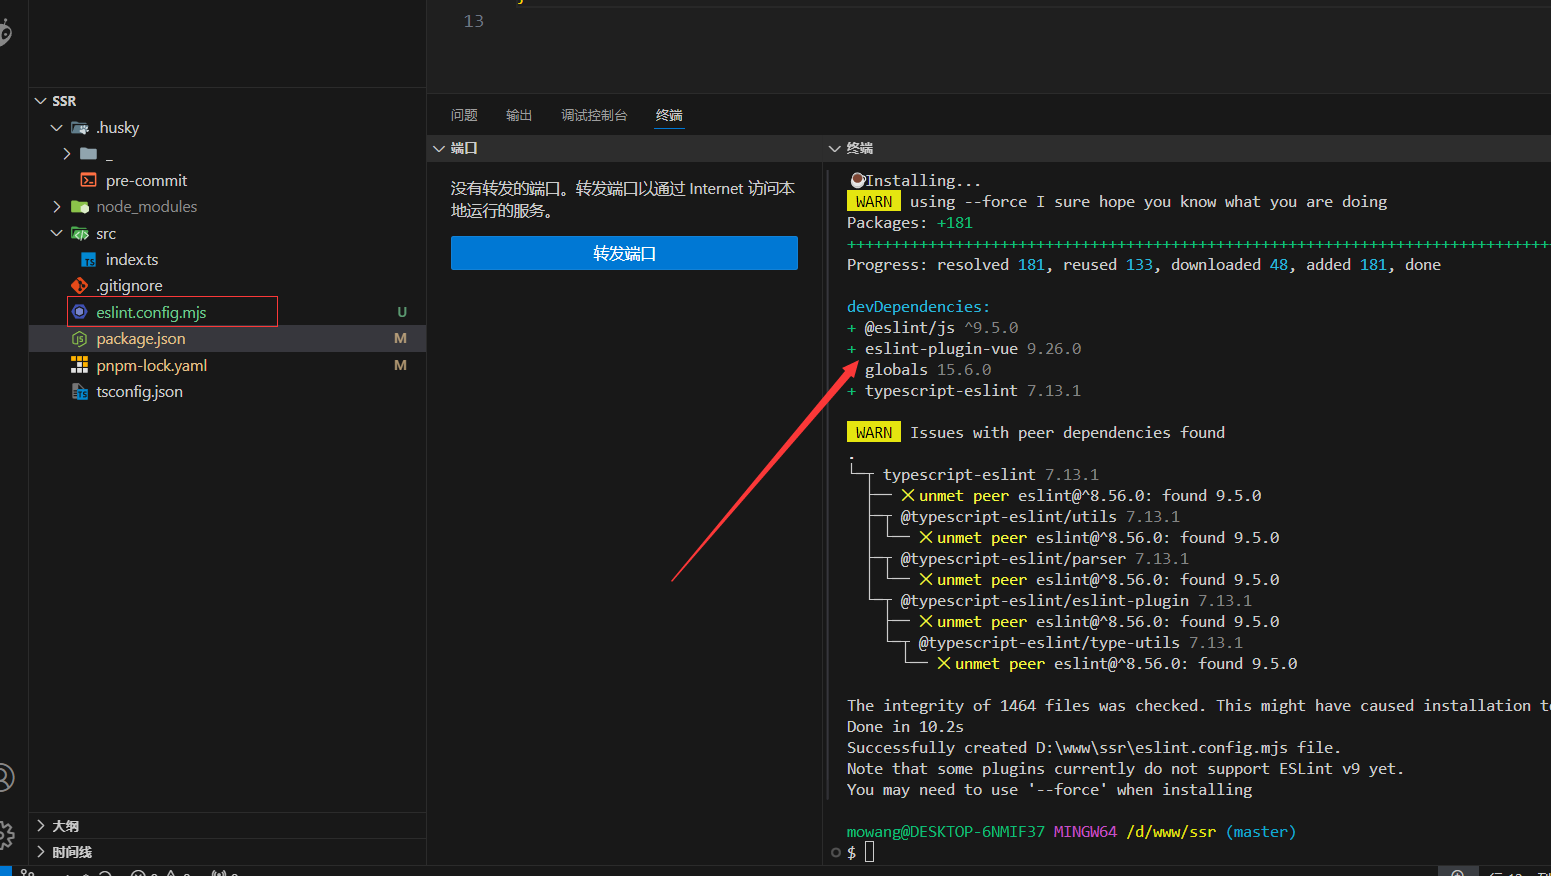The height and width of the screenshot is (876, 1551).
Task: Click the .husky folder icon
Action: pos(80,128)
